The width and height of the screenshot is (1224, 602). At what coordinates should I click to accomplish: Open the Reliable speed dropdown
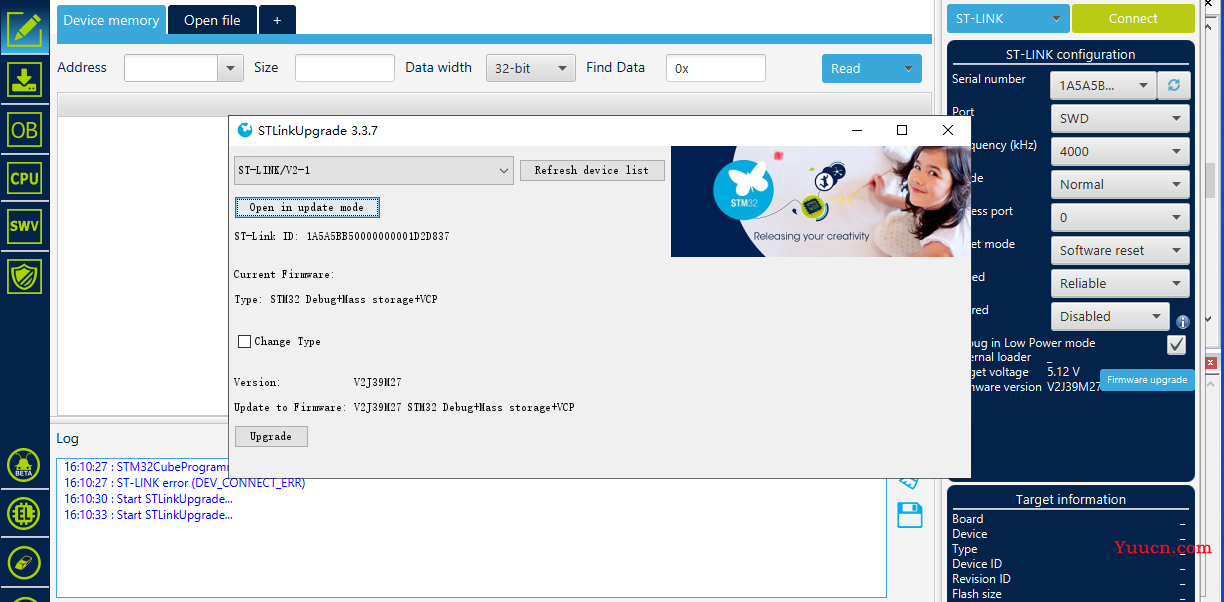1121,283
